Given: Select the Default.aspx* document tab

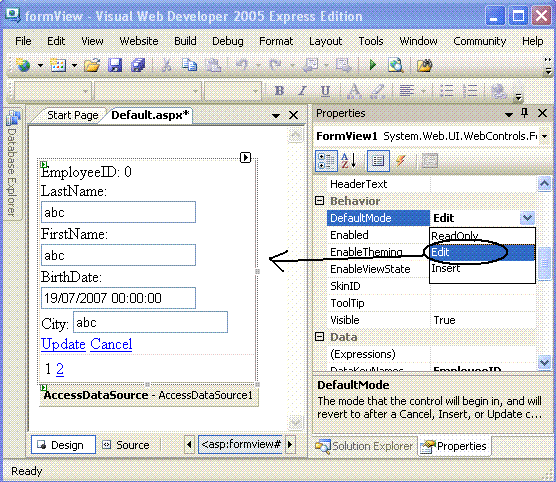Looking at the screenshot, I should [150, 115].
